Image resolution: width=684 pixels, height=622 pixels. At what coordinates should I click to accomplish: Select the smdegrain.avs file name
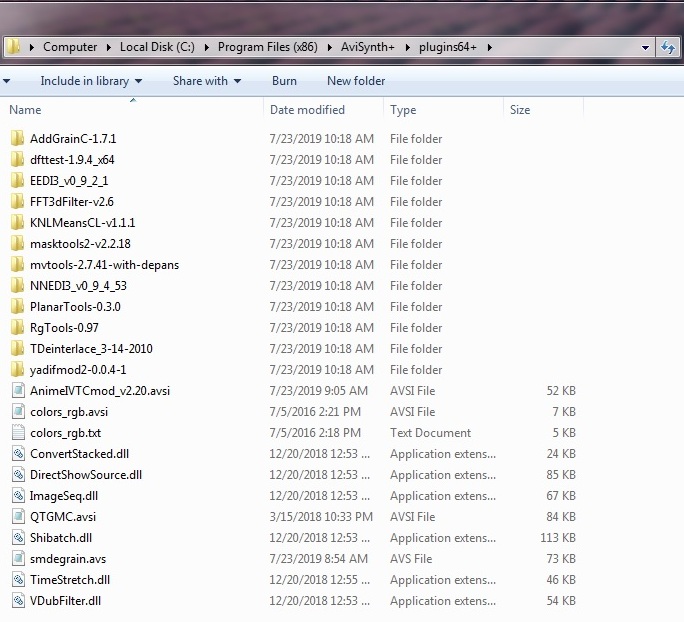(x=68, y=559)
